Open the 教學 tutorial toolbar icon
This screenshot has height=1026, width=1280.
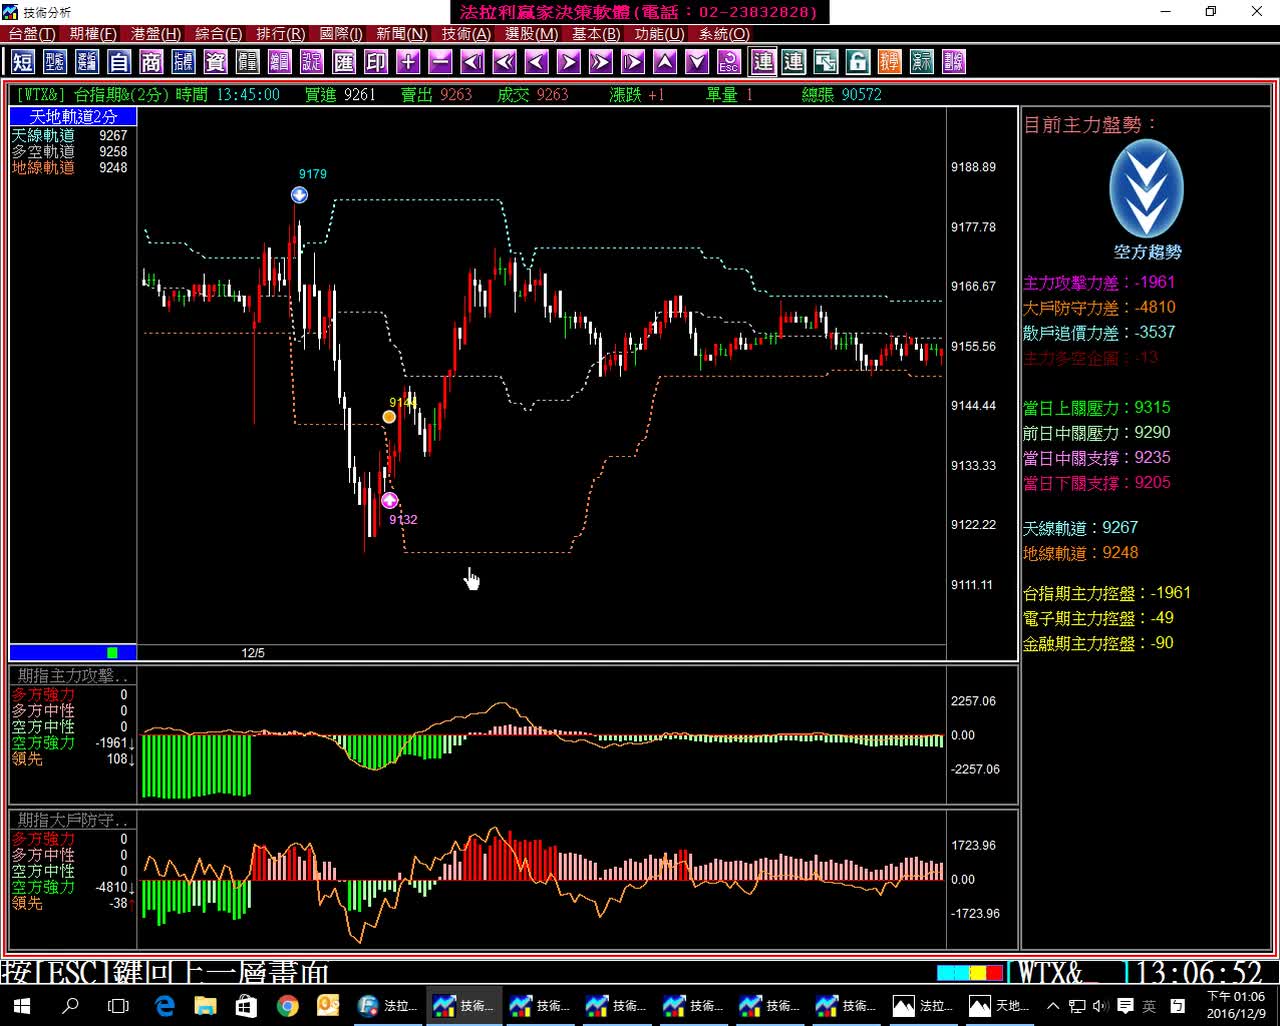(x=889, y=62)
